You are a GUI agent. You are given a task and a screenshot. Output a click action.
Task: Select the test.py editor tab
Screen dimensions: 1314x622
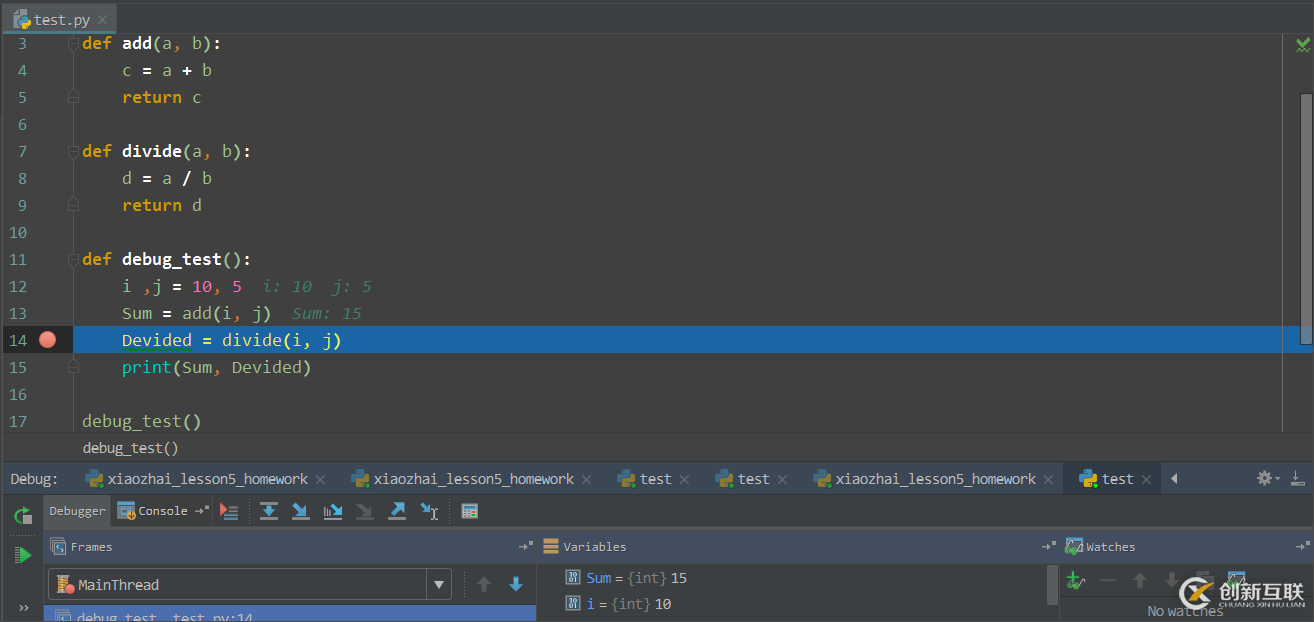[59, 19]
